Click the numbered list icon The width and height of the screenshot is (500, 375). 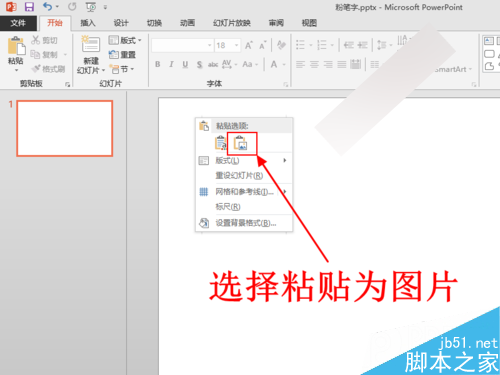[x=322, y=45]
